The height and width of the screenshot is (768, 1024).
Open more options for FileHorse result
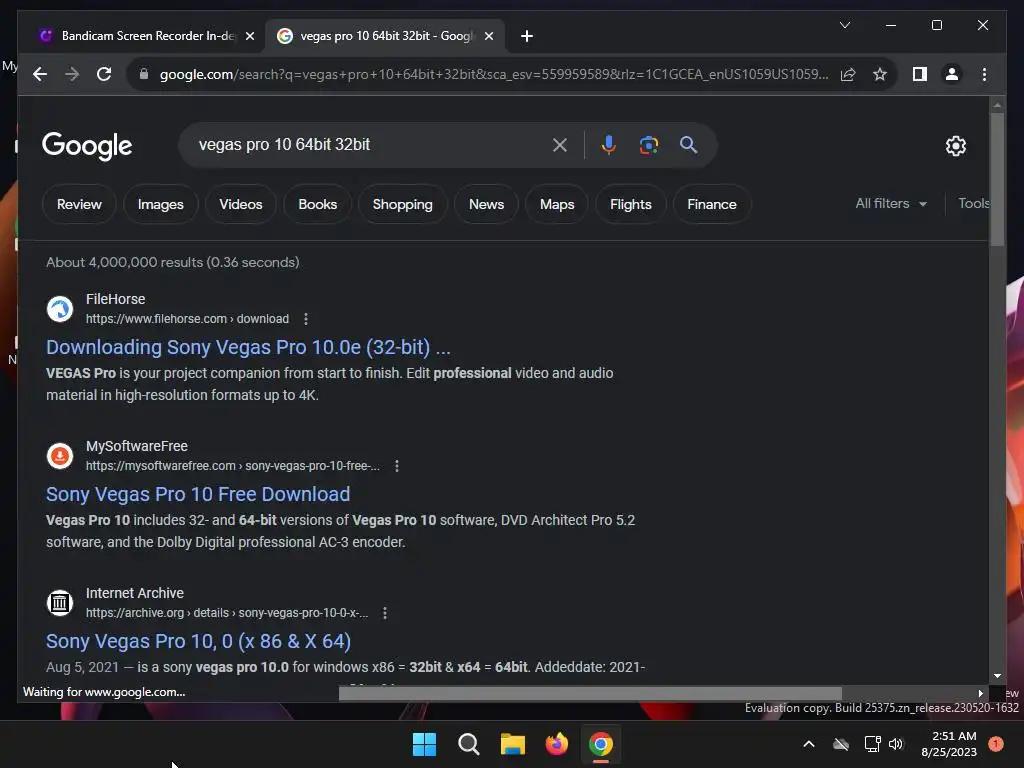click(306, 319)
